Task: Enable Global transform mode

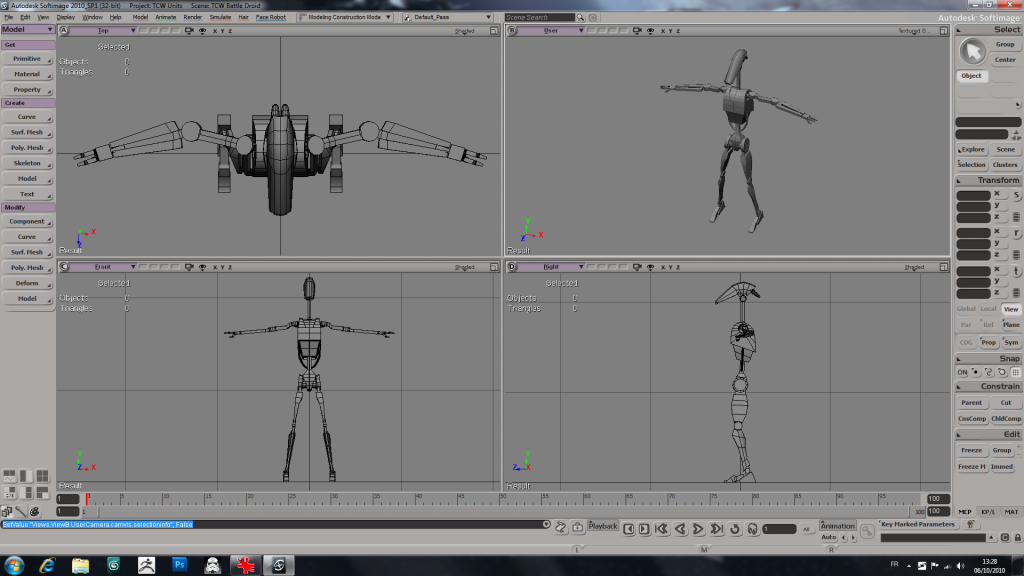Action: pyautogui.click(x=966, y=309)
